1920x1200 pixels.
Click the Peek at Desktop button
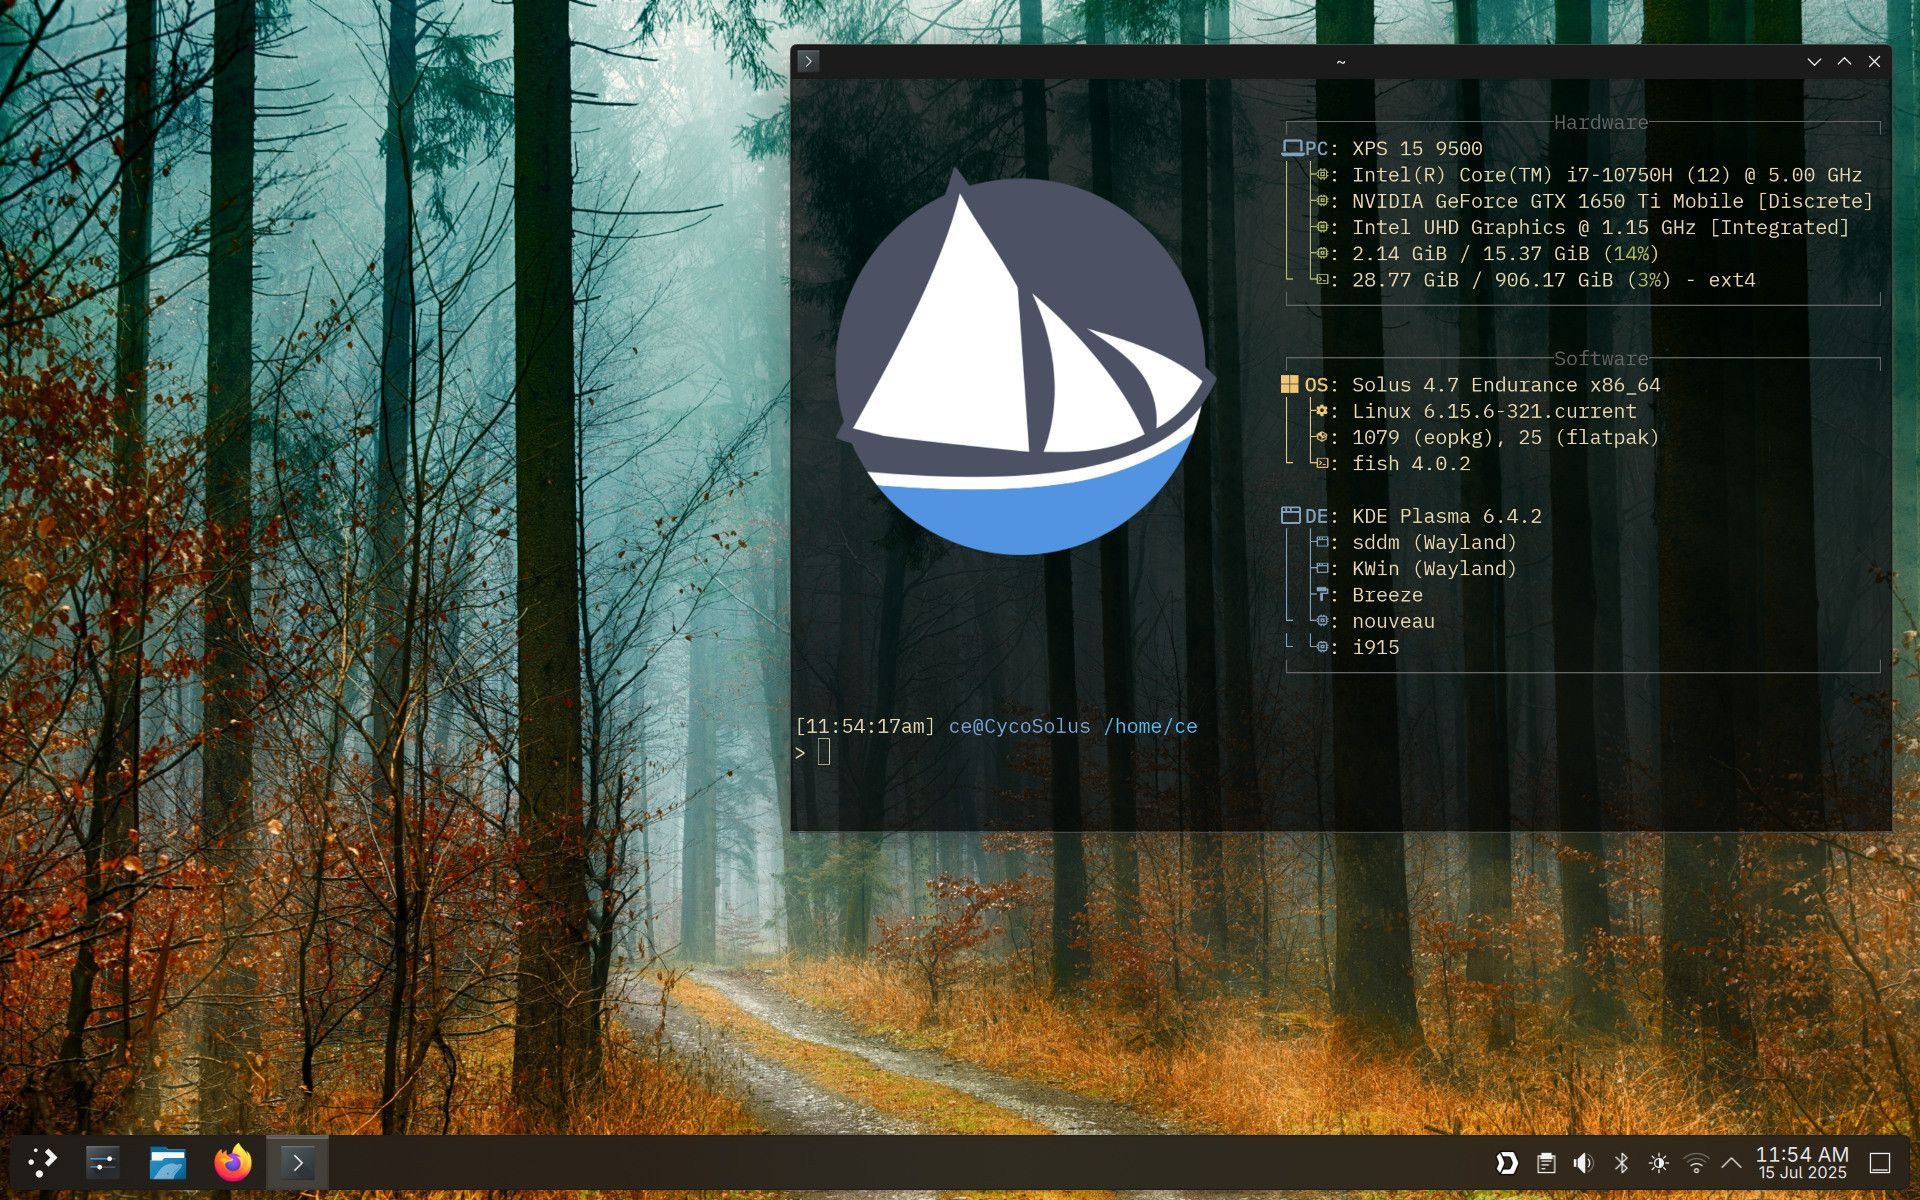coord(1880,1163)
